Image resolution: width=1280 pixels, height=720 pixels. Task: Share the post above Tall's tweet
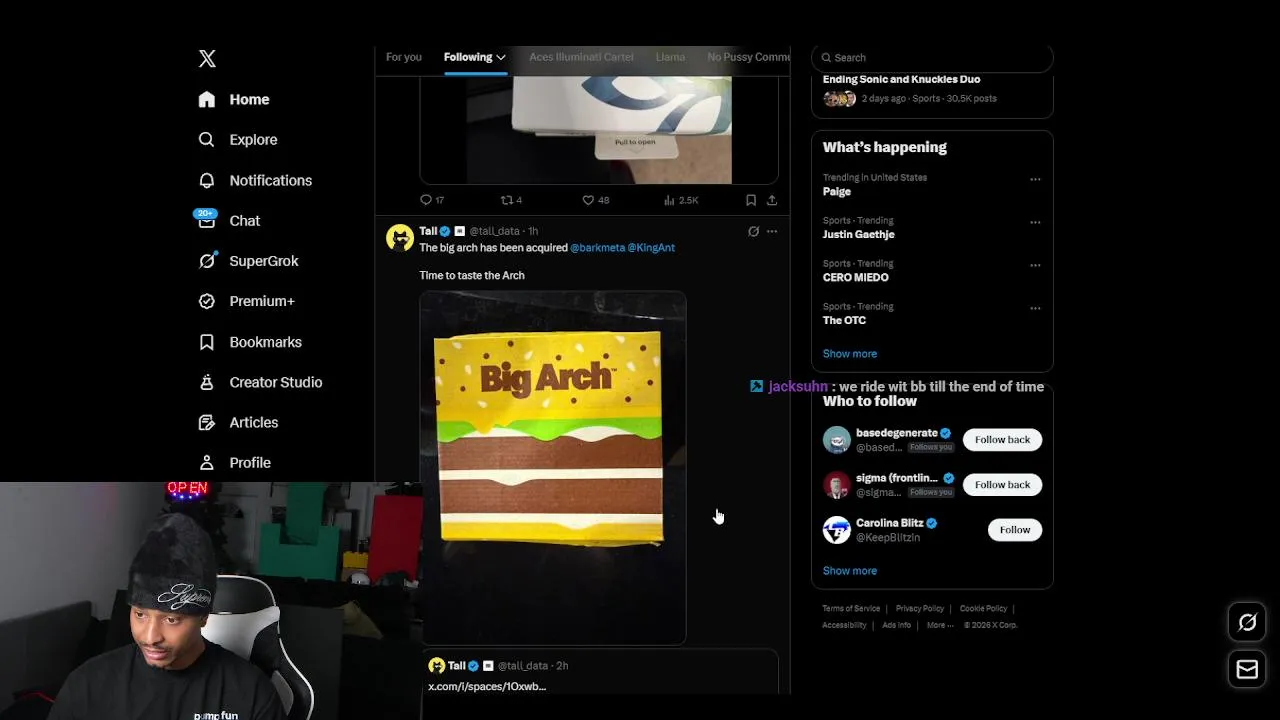tap(772, 200)
